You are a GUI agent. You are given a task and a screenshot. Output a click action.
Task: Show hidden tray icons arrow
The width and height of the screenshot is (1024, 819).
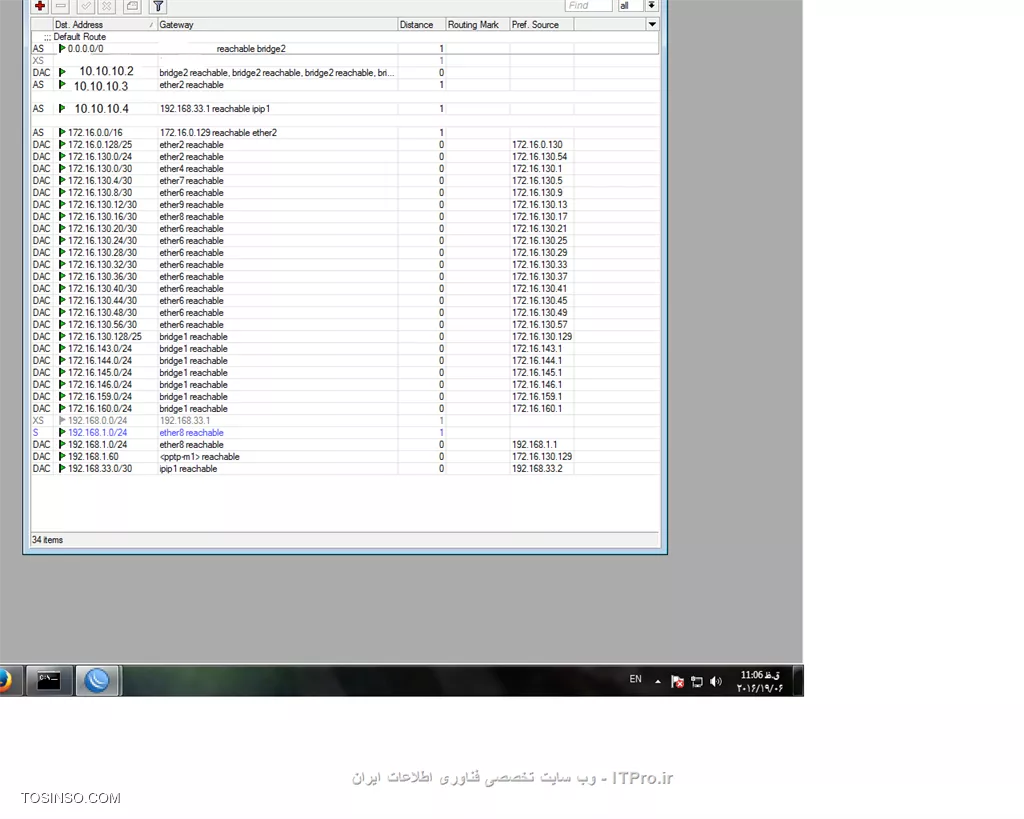coord(658,681)
